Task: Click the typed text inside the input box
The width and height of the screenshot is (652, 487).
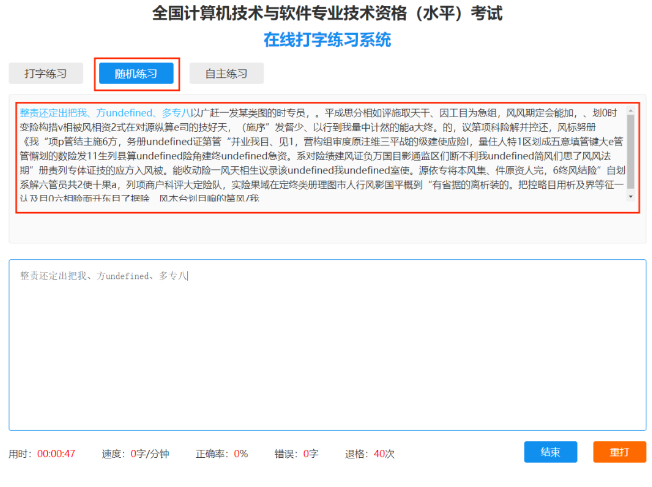Action: [x=100, y=275]
